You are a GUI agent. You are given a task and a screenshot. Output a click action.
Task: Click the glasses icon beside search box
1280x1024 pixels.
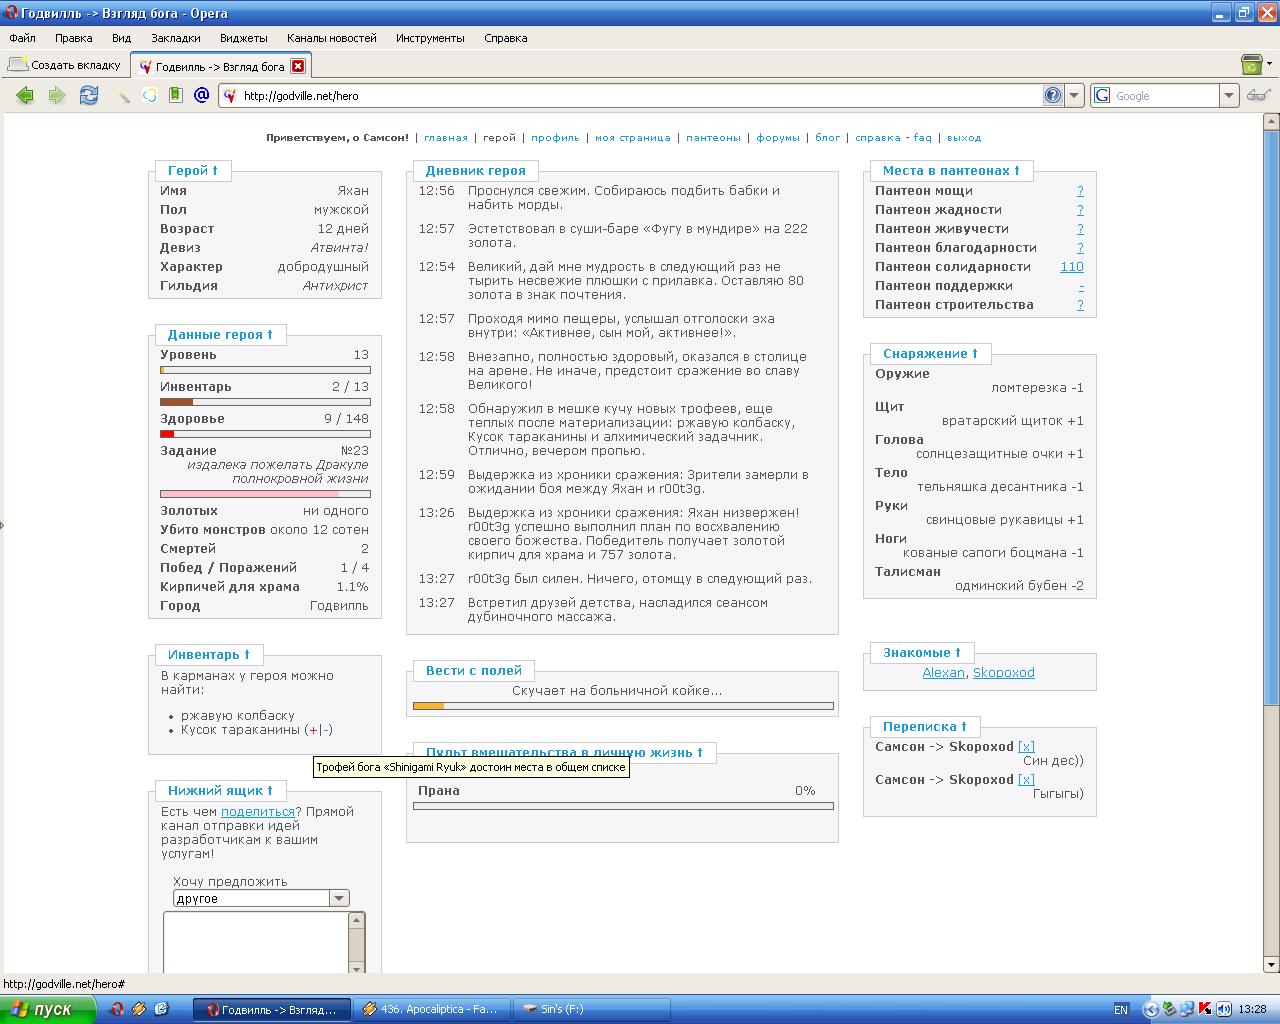coord(1257,95)
